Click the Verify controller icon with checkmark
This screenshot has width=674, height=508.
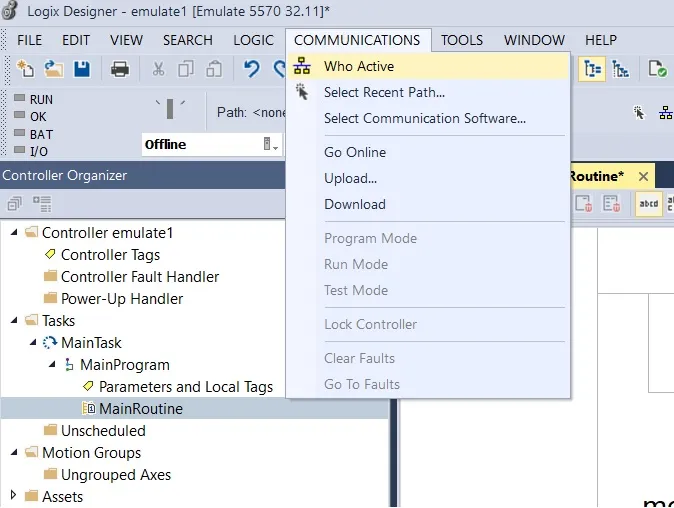point(658,69)
